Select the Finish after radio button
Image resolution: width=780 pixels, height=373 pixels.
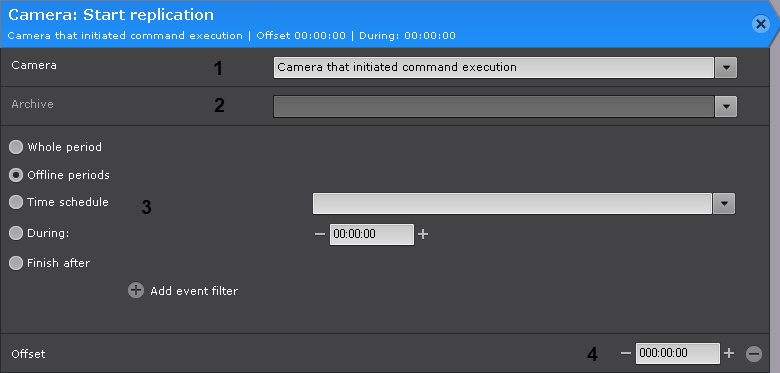coord(16,263)
